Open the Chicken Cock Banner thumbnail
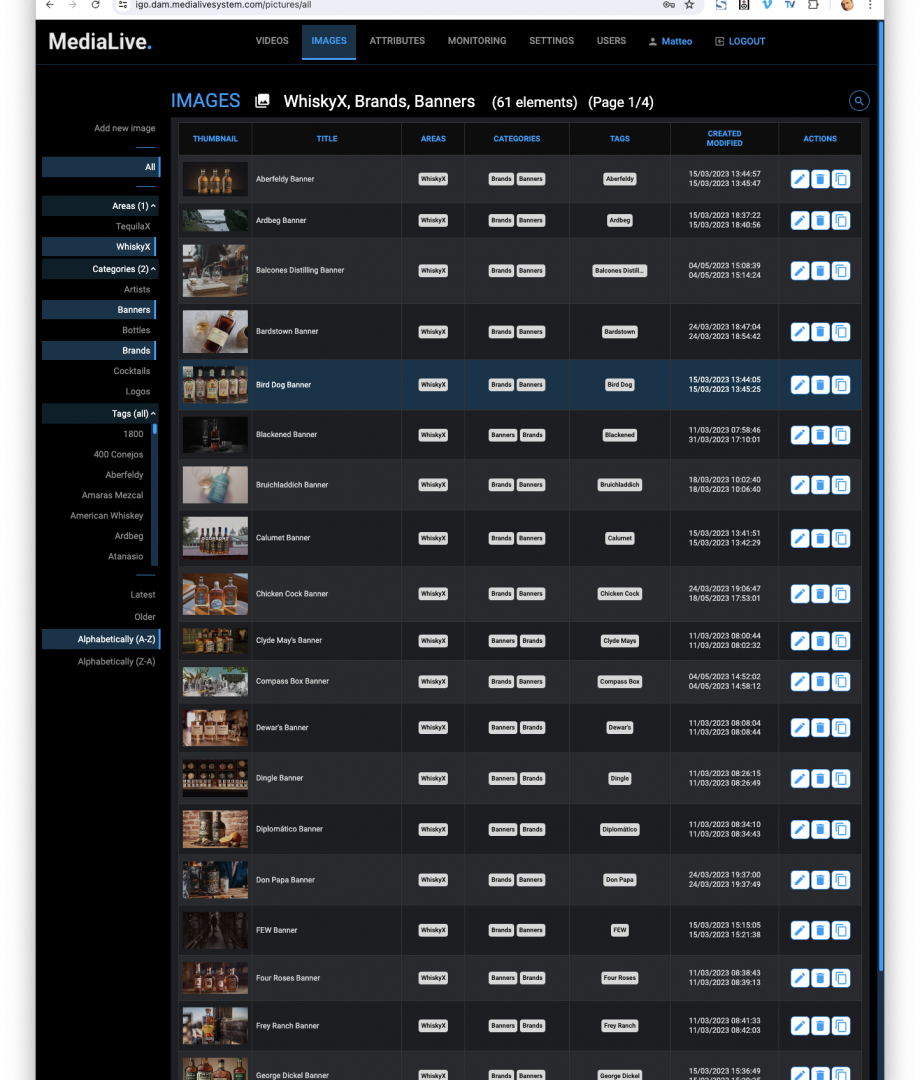 (215, 594)
